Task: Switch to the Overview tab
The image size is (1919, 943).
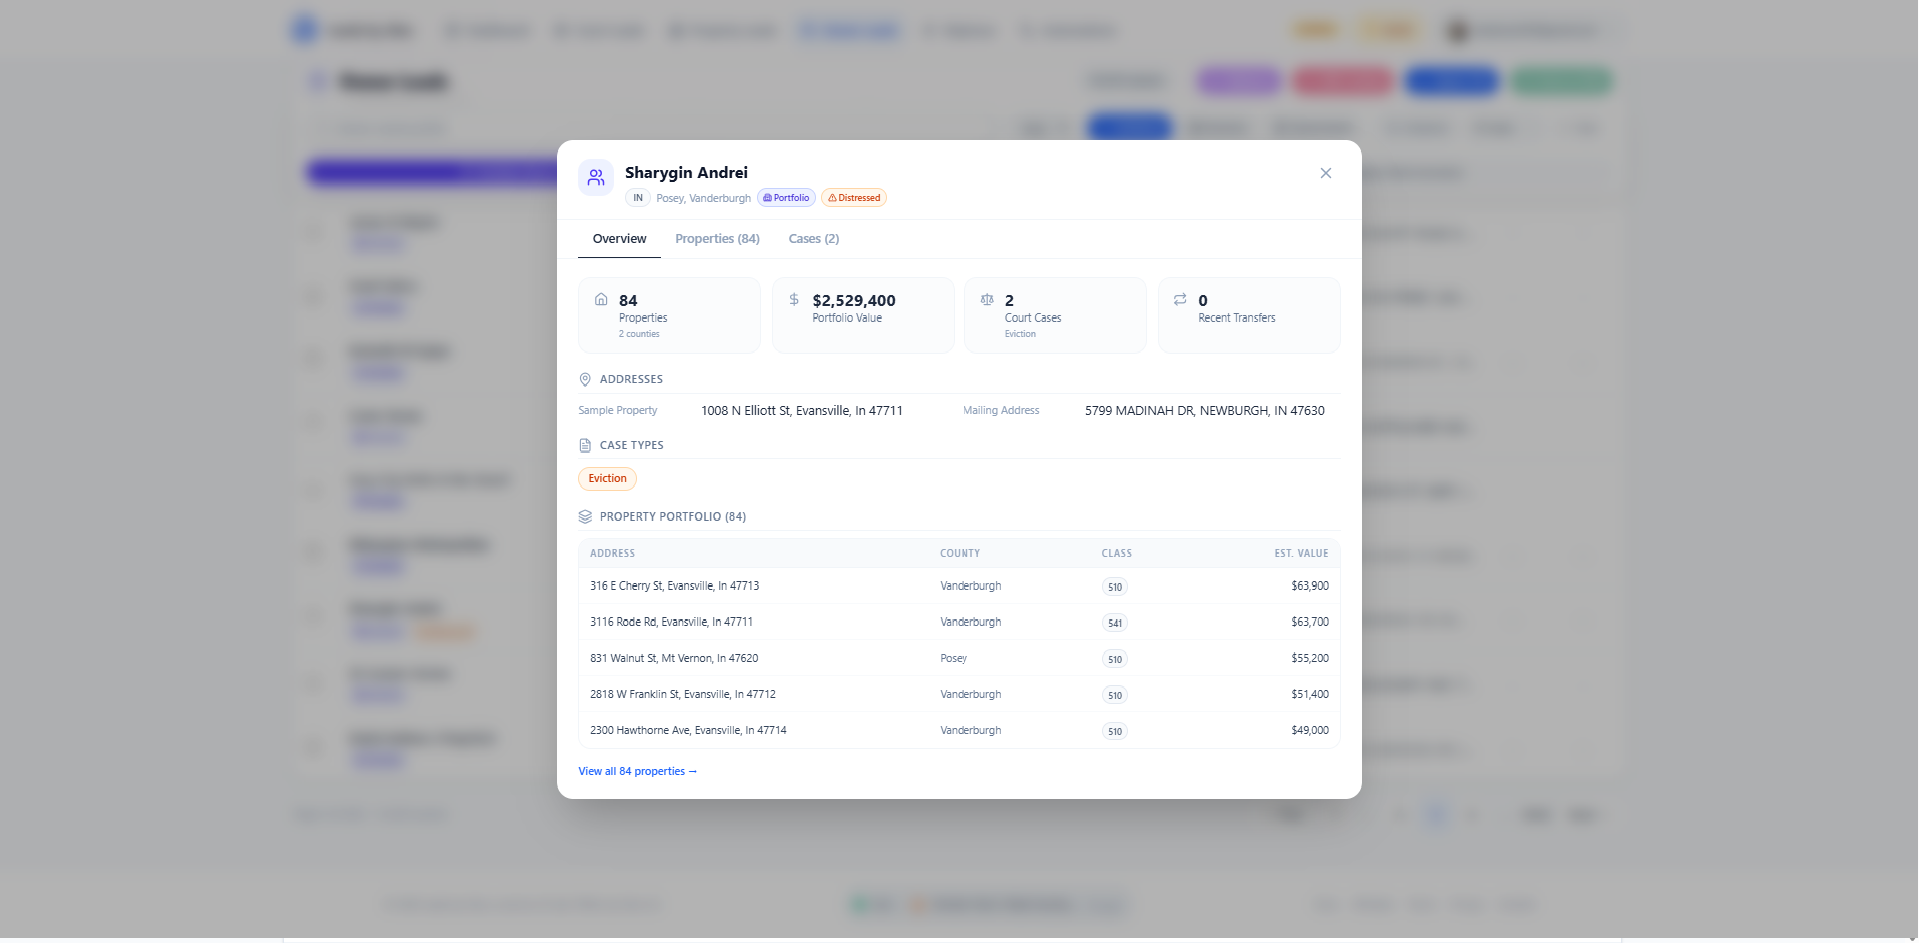Action: [x=619, y=239]
